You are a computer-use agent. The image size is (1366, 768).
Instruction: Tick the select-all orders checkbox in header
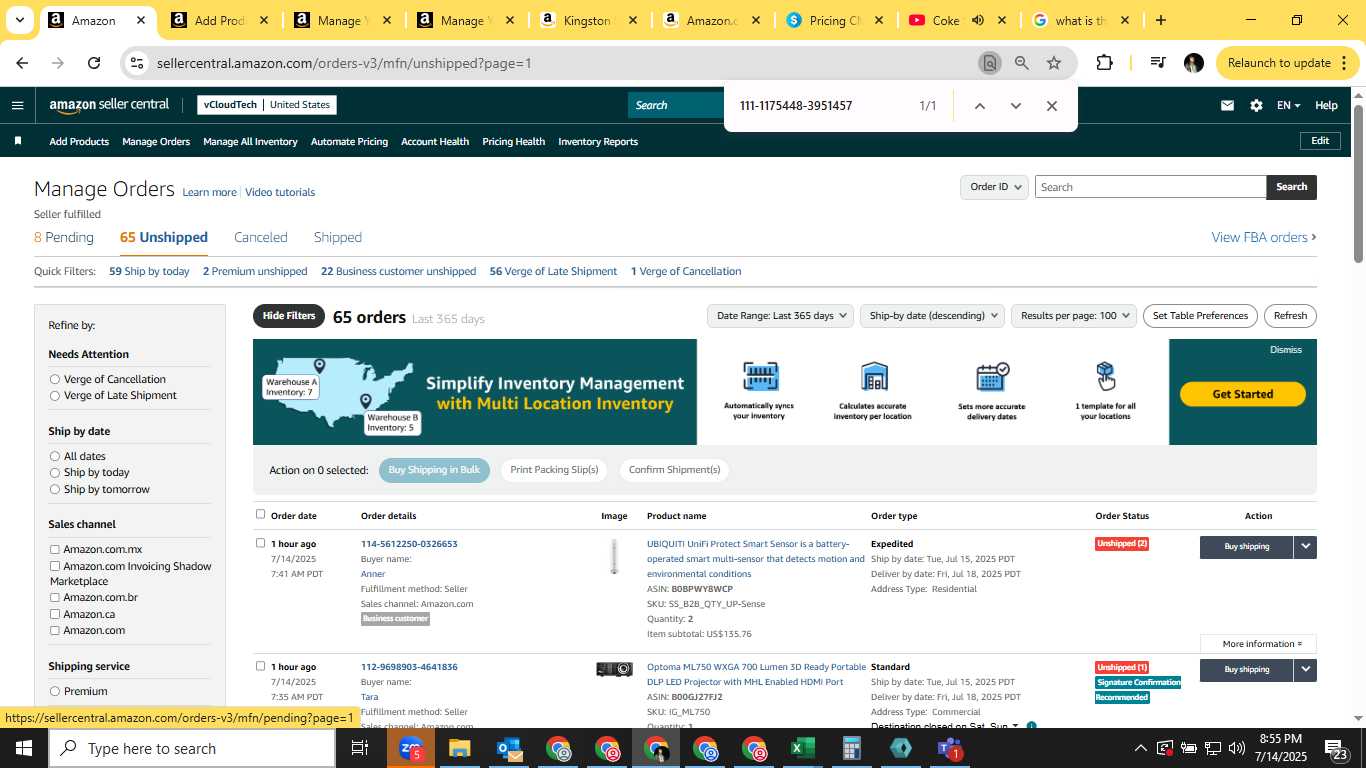[x=261, y=514]
